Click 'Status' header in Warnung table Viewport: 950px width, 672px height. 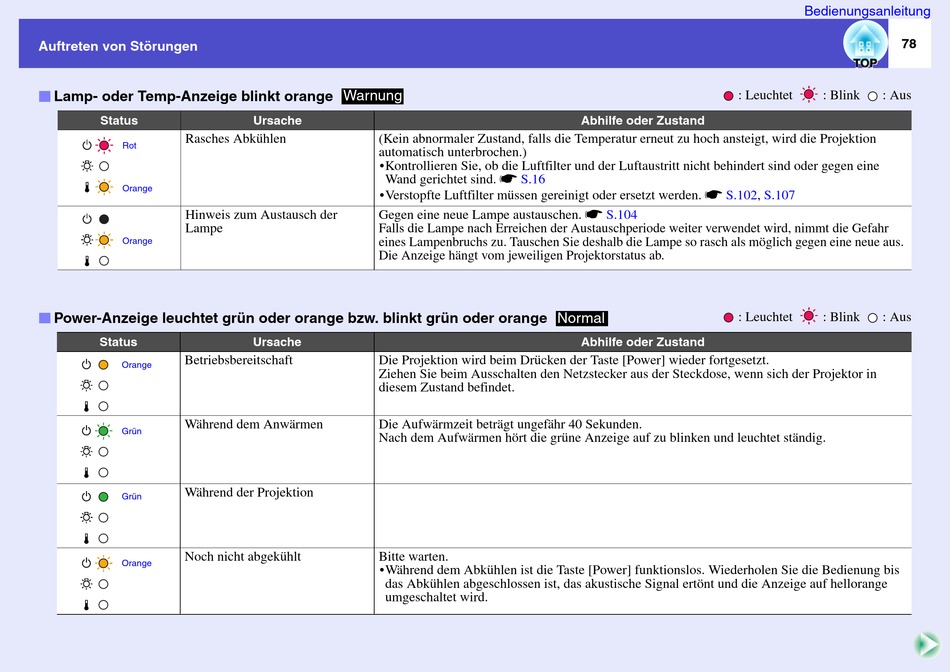click(x=119, y=121)
